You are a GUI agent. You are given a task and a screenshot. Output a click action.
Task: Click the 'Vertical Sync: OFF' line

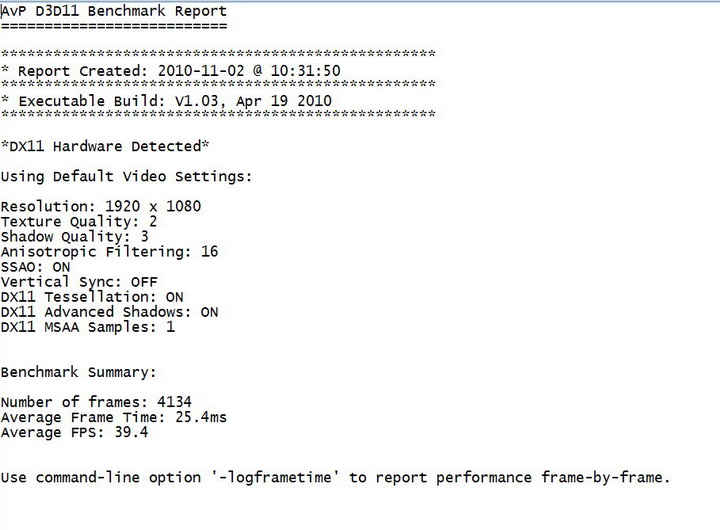click(79, 282)
